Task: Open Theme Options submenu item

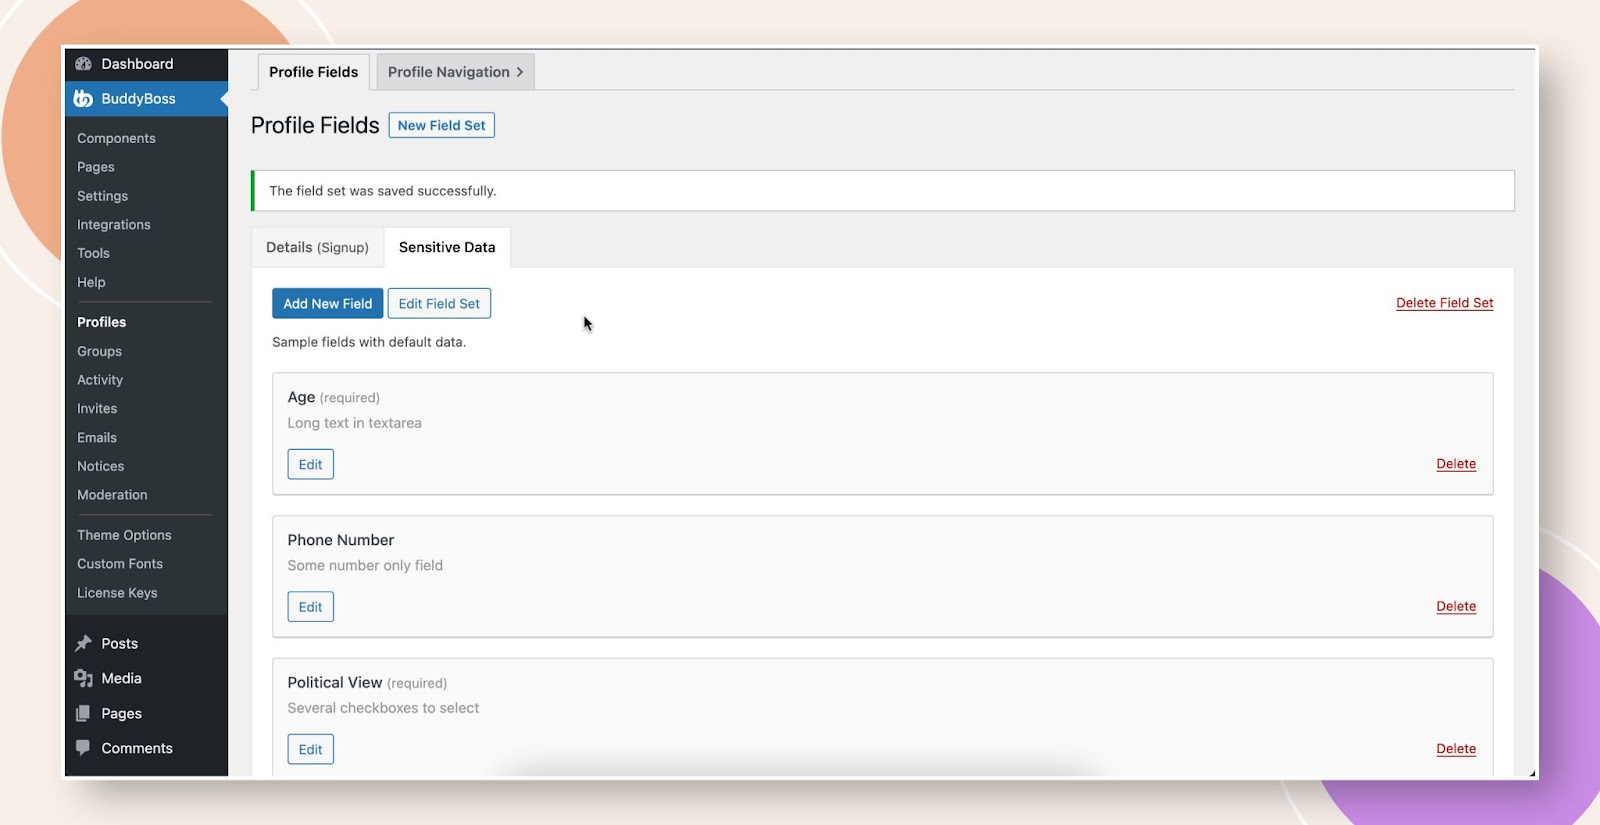Action: point(124,535)
